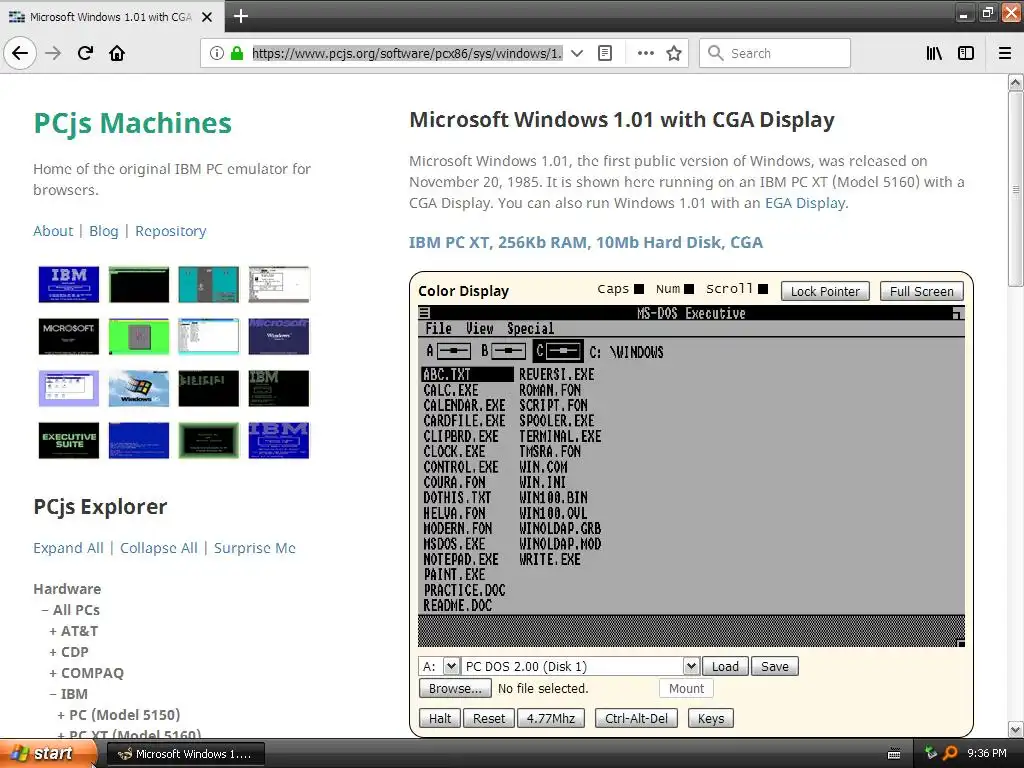Click the Ctrl-Alt-Del button
Image resolution: width=1024 pixels, height=768 pixels.
[636, 718]
